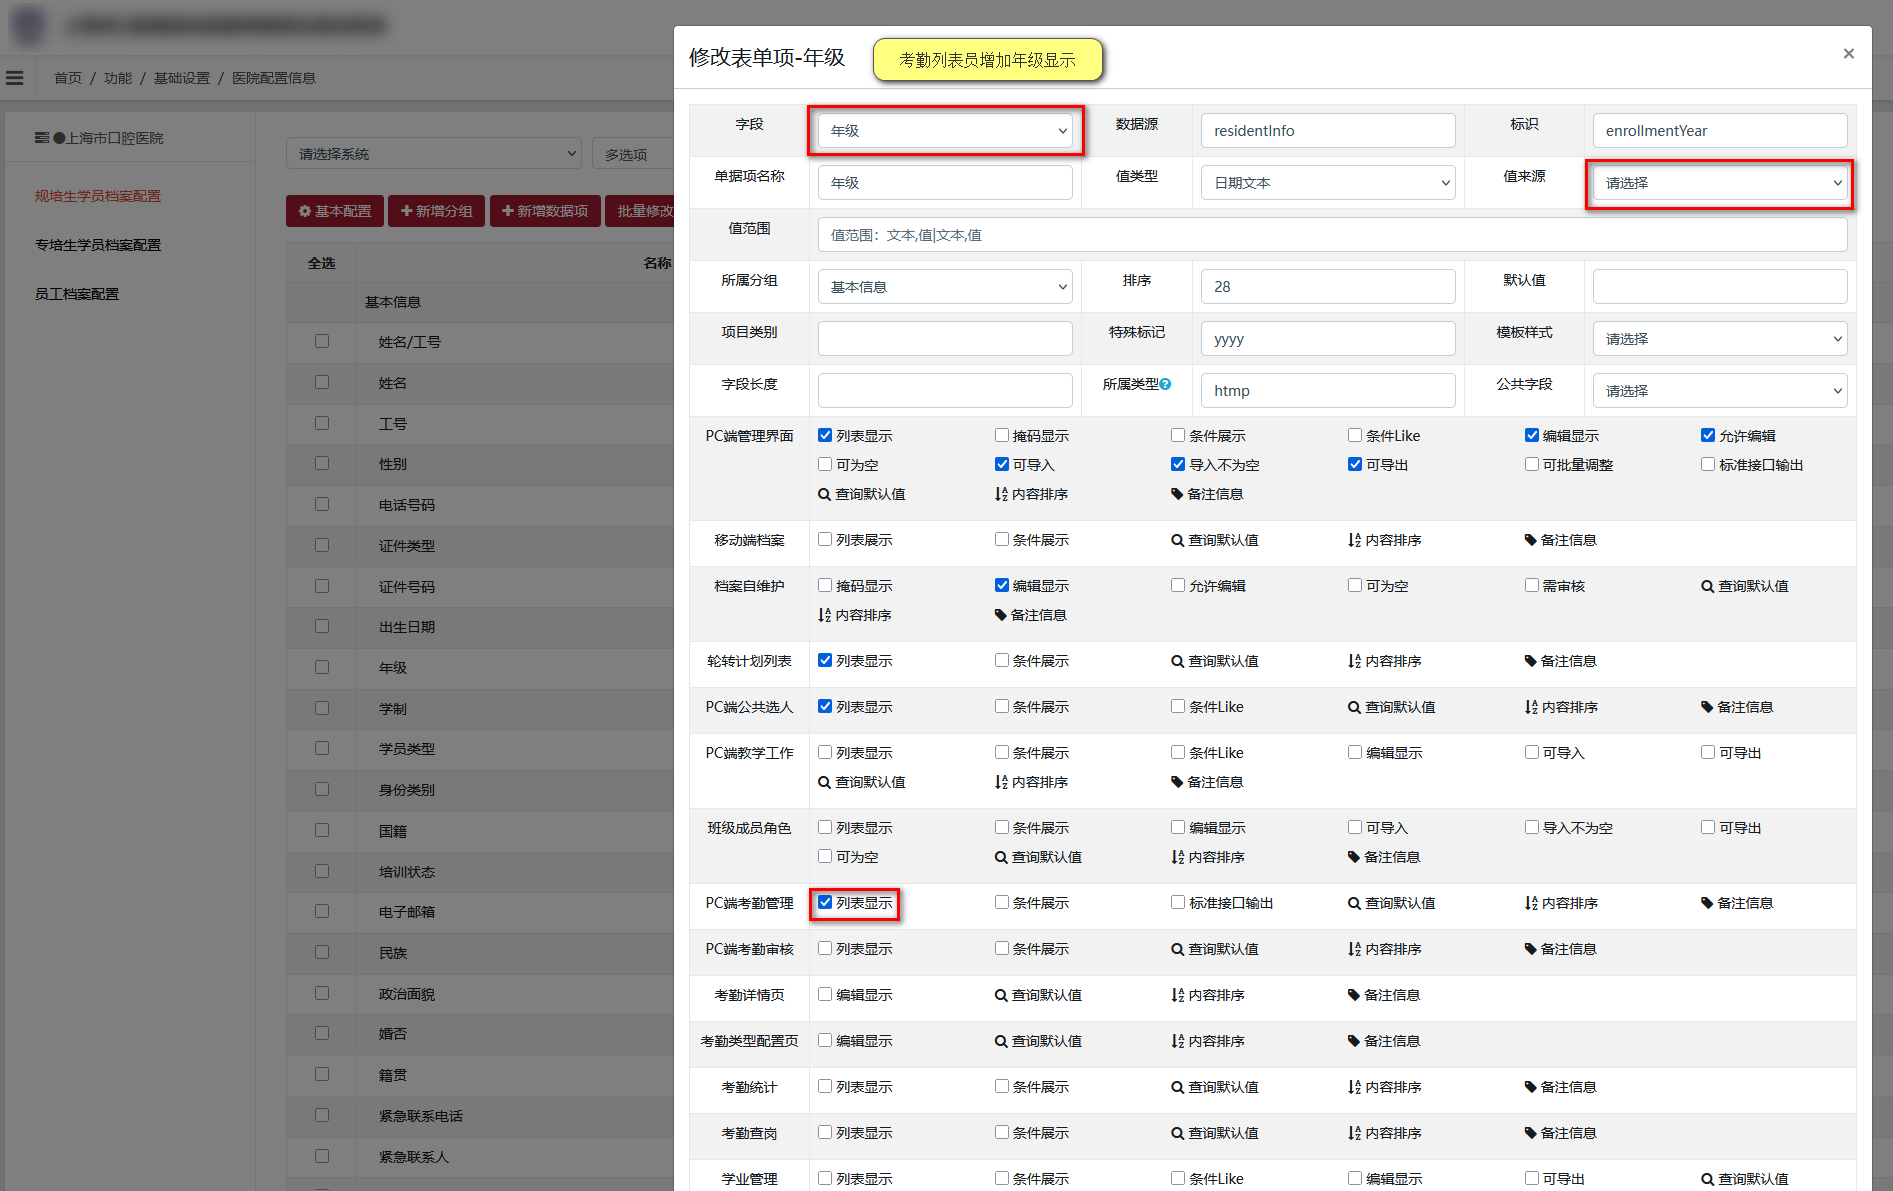This screenshot has height=1191, width=1893.
Task: Click 内容排序 in PC端管理界面 row
Action: point(1032,494)
